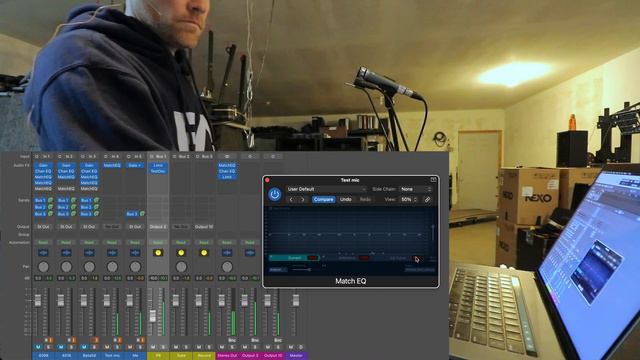This screenshot has height=360, width=640.
Task: Click the waveform icon on Test mic strip
Action: (112, 253)
